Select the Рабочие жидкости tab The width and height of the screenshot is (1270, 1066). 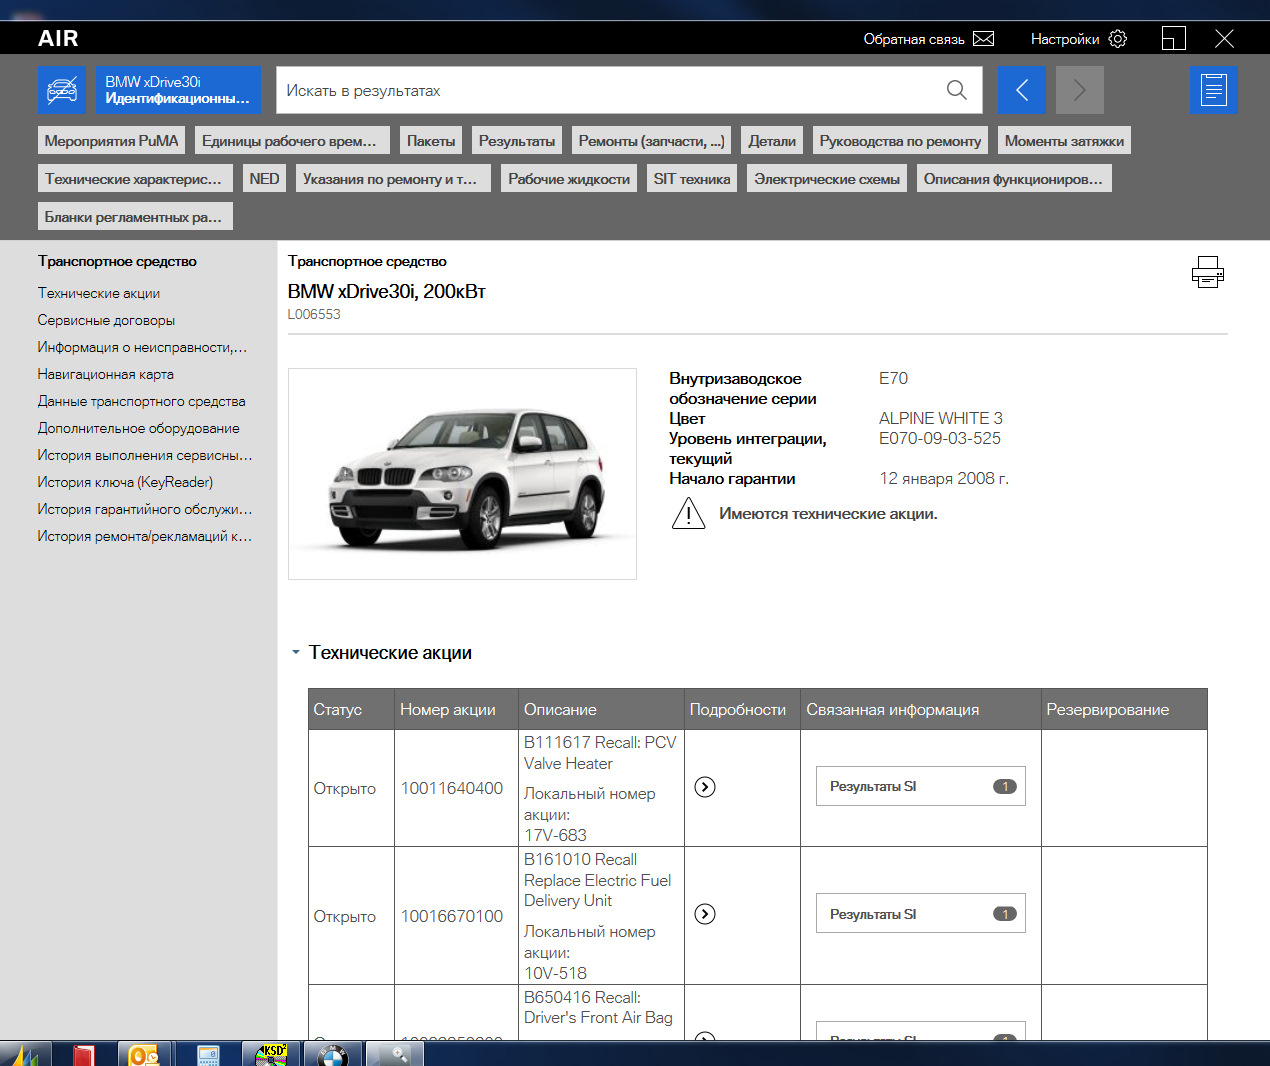pos(568,179)
